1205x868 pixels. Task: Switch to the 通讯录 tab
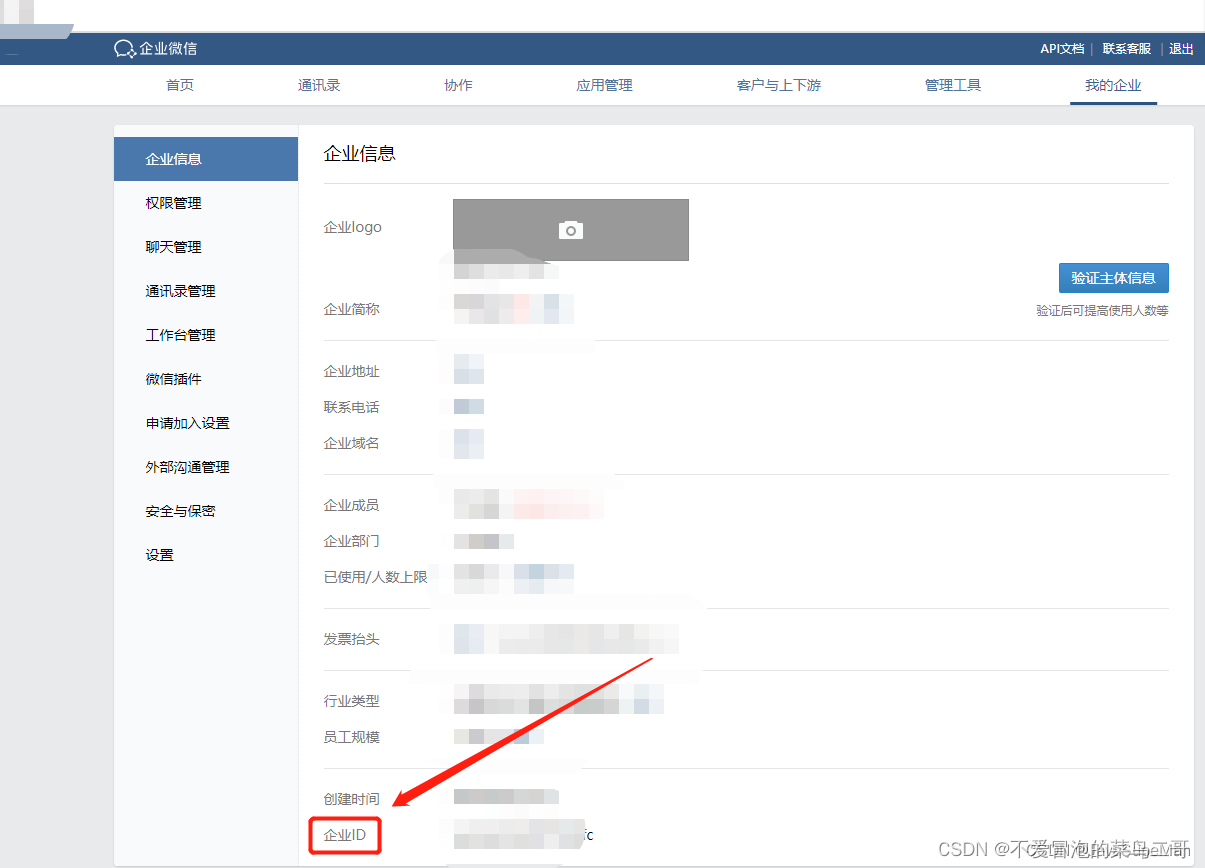tap(319, 86)
